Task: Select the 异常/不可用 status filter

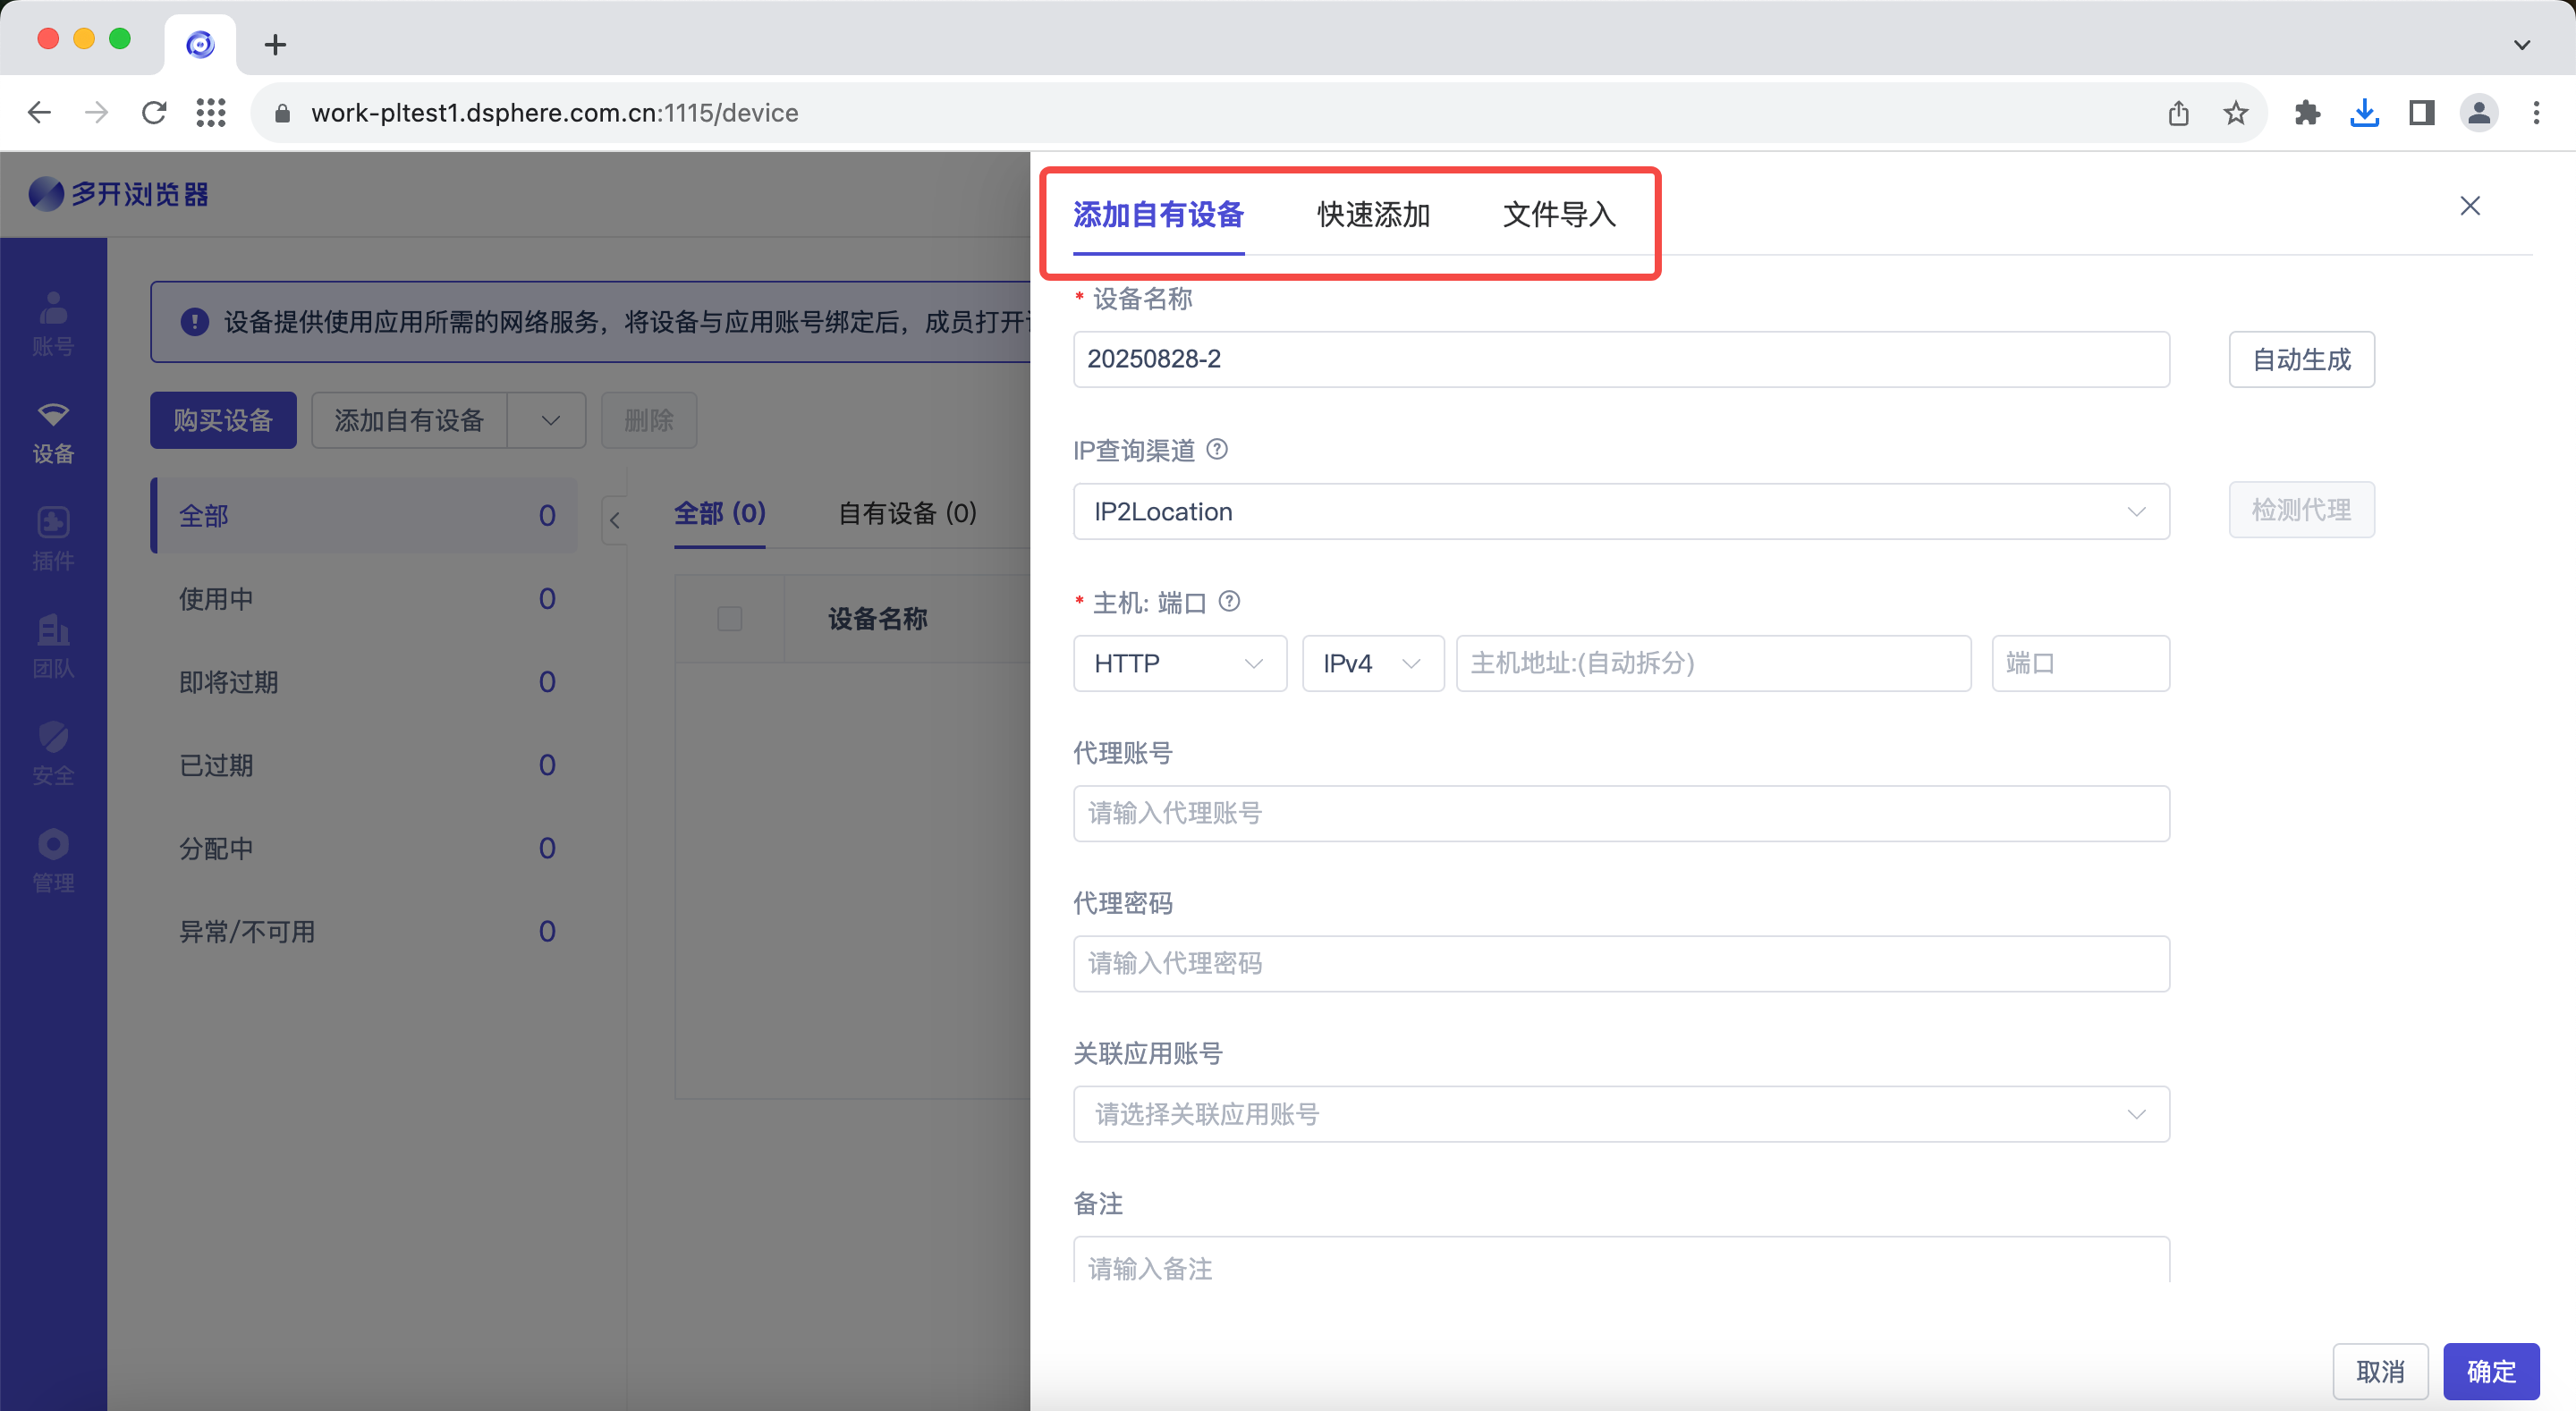Action: click(x=364, y=931)
